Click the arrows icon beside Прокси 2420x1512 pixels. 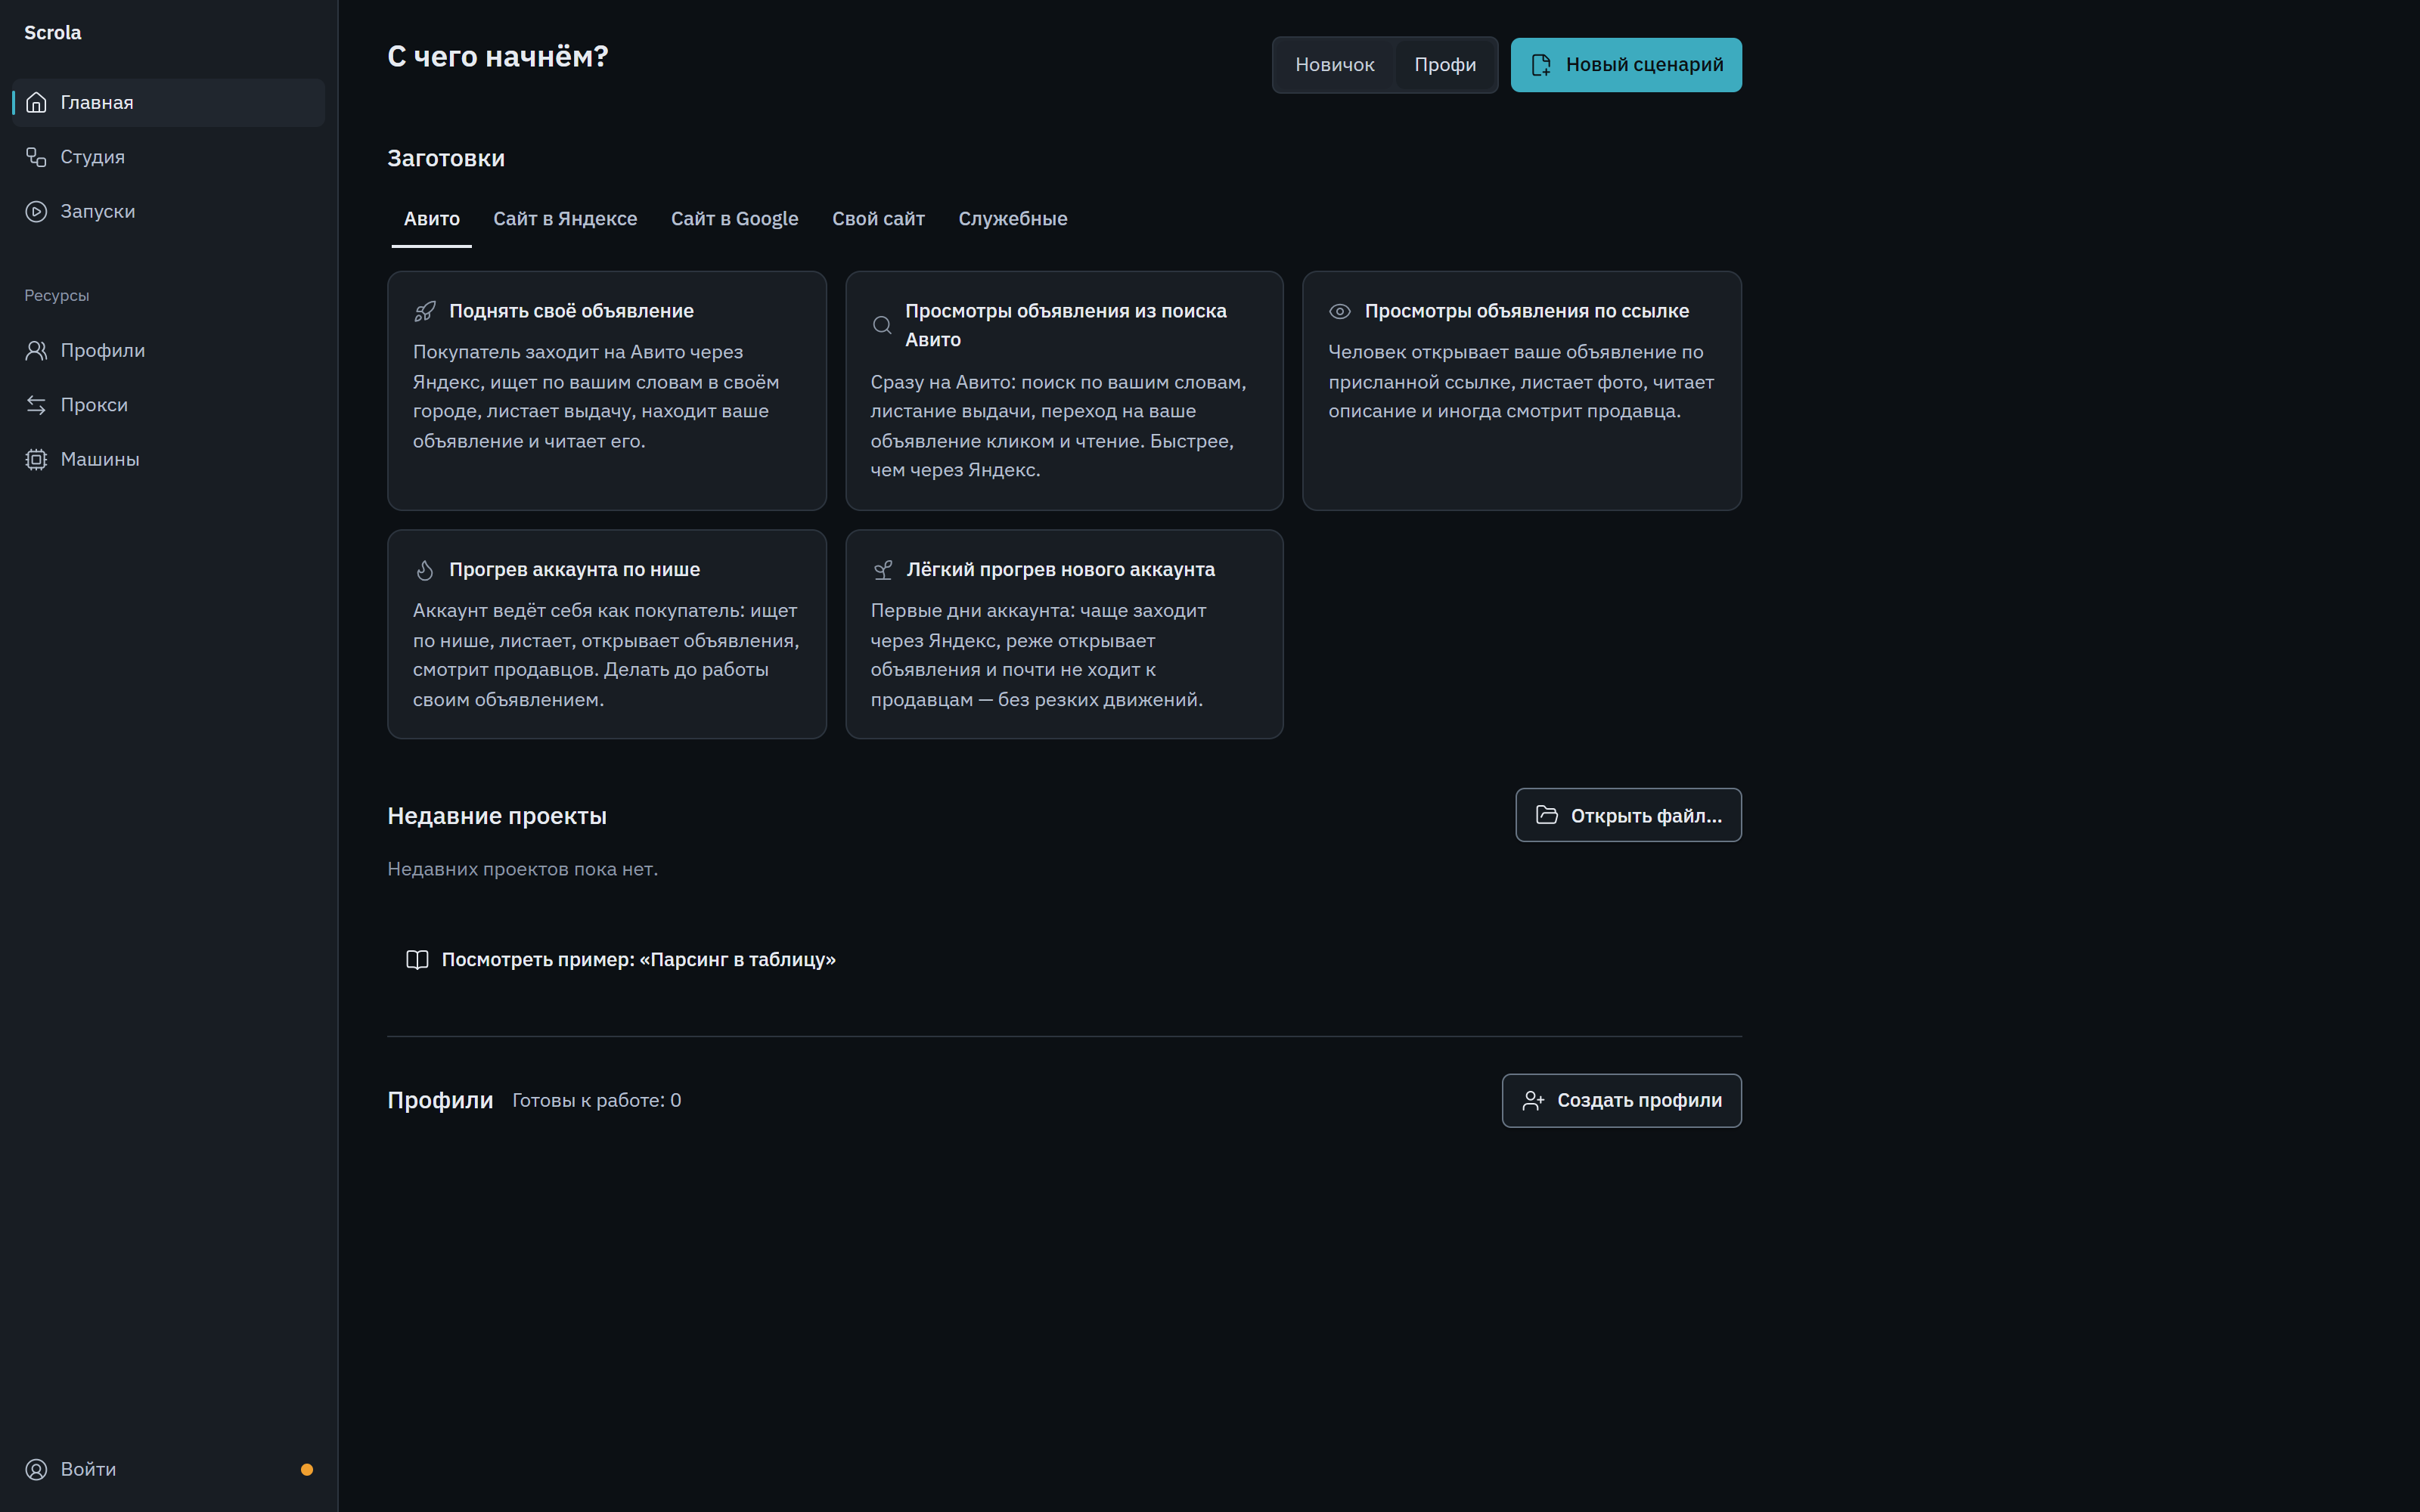[36, 405]
